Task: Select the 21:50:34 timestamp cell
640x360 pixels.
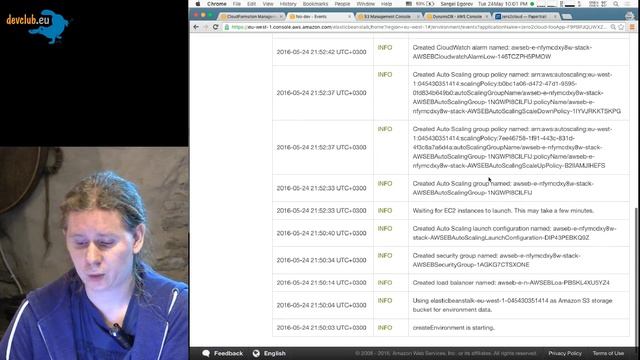Action: pyautogui.click(x=321, y=260)
